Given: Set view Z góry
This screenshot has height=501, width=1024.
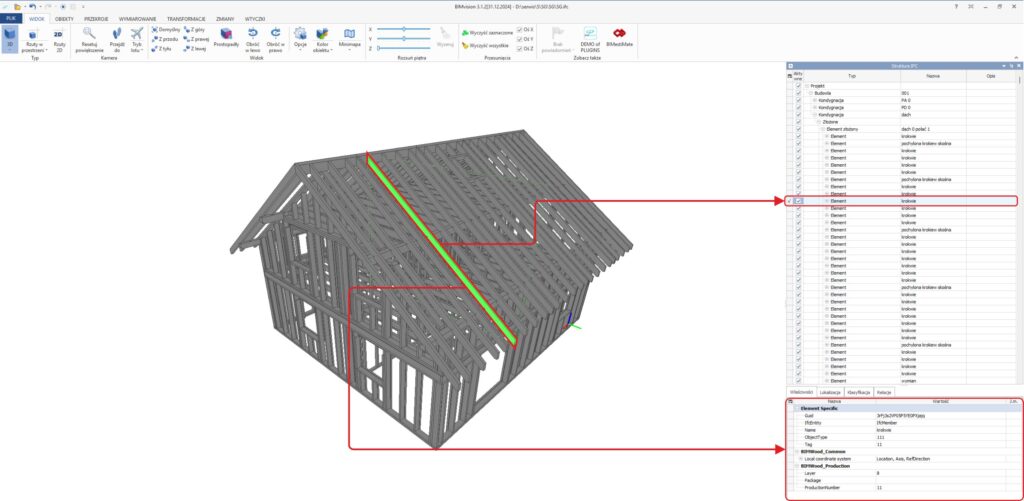Looking at the screenshot, I should [x=195, y=30].
